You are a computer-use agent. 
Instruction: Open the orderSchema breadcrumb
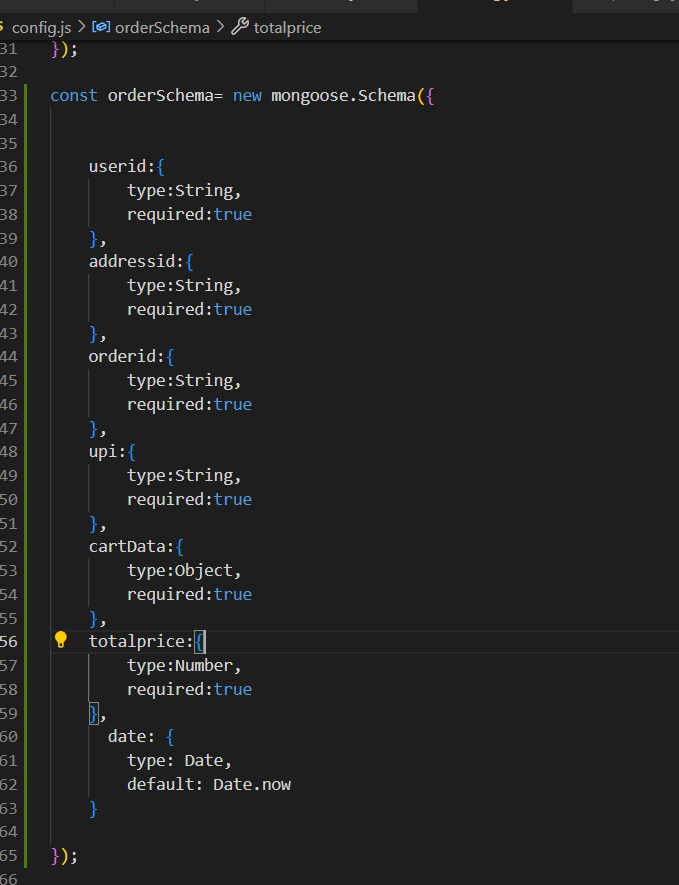pyautogui.click(x=162, y=28)
